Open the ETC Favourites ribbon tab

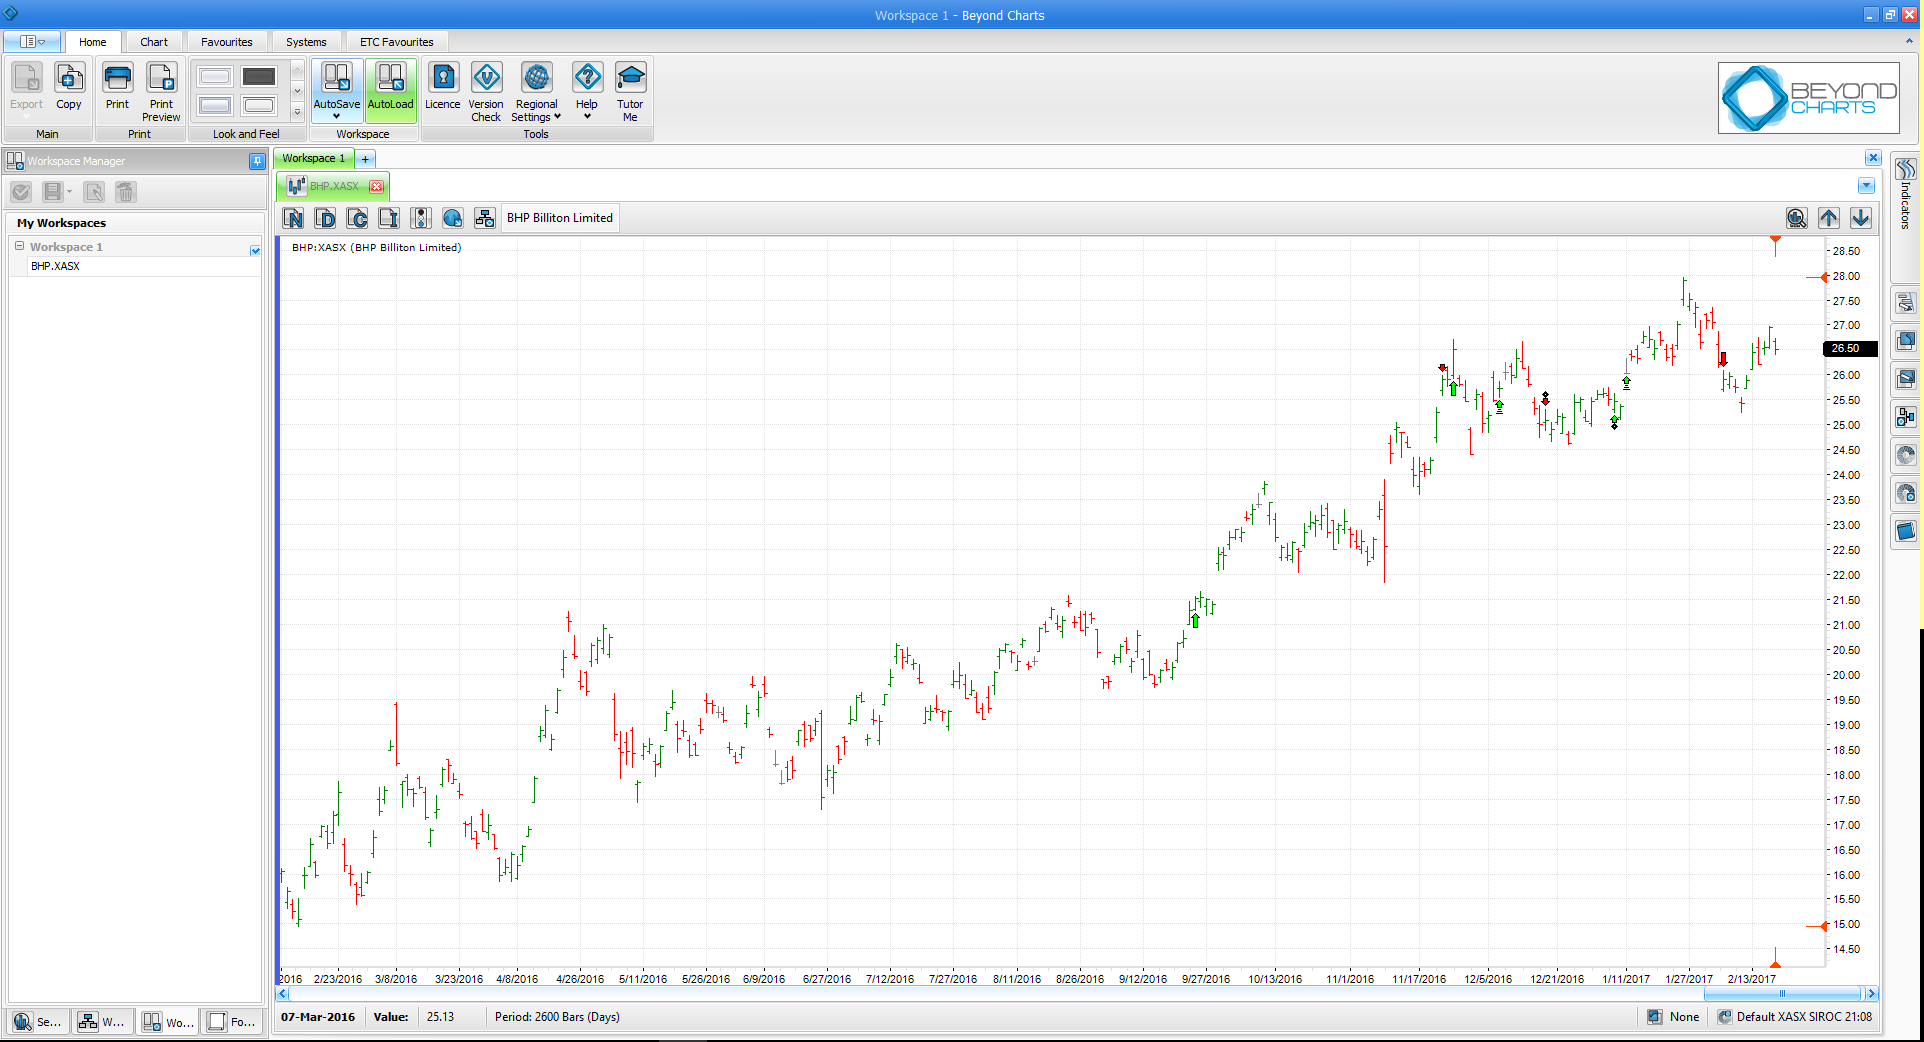397,42
